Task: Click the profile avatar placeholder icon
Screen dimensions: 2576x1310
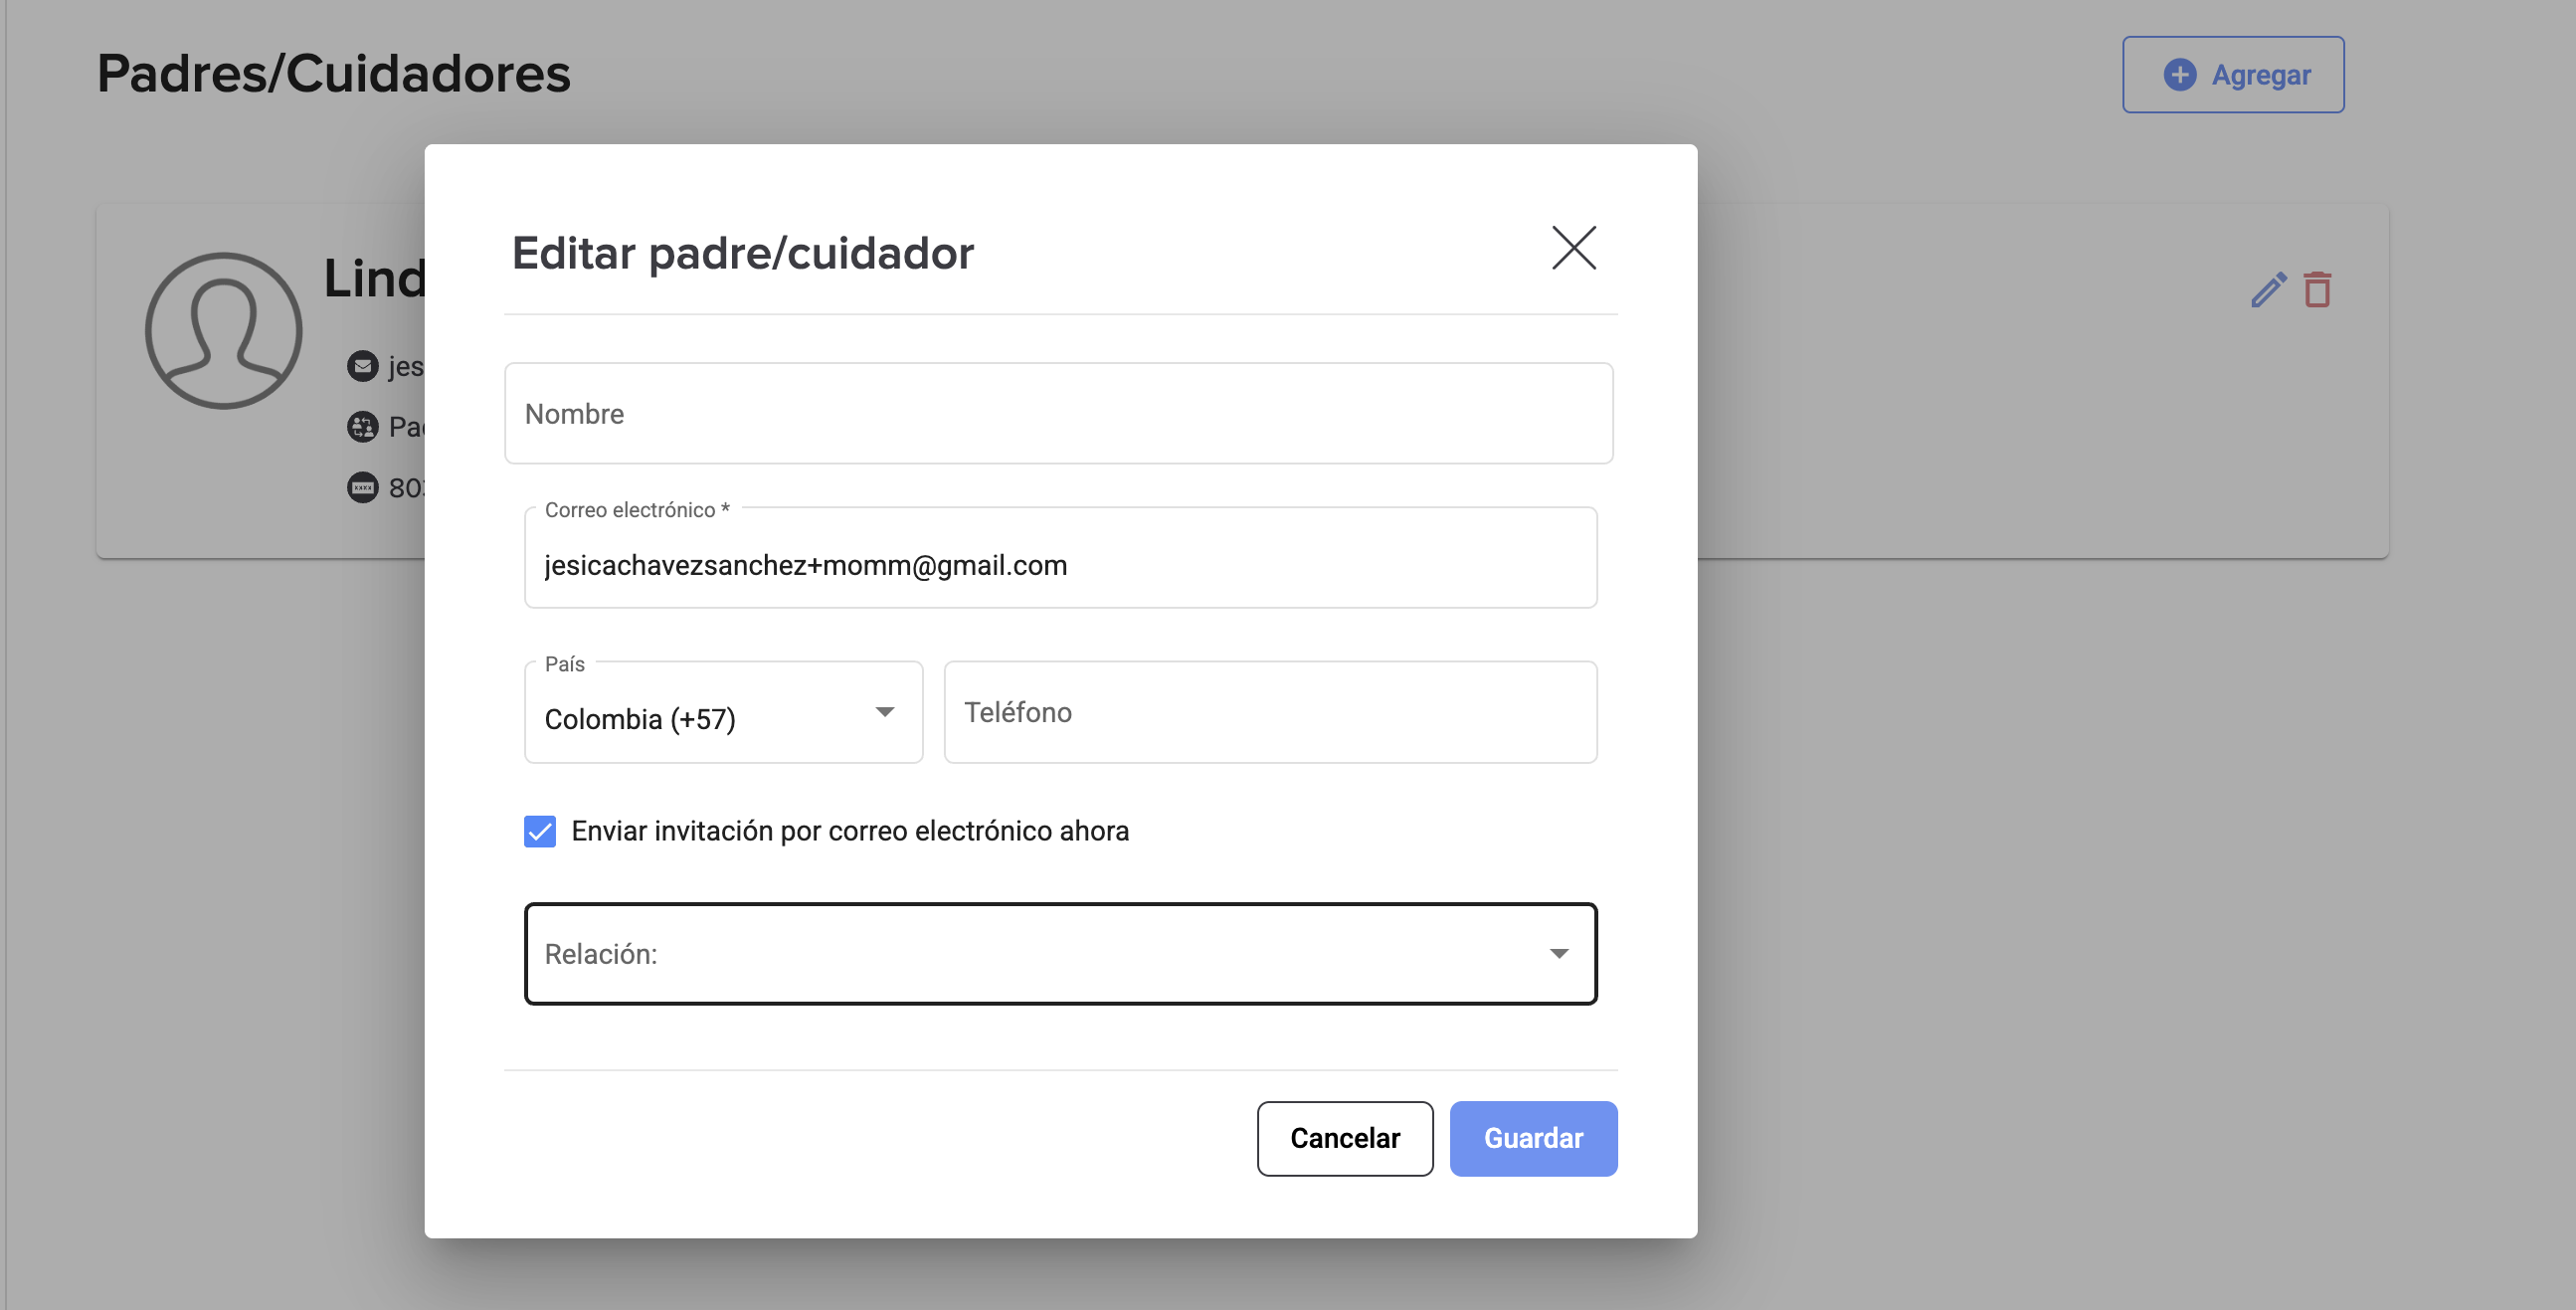Action: [x=223, y=330]
